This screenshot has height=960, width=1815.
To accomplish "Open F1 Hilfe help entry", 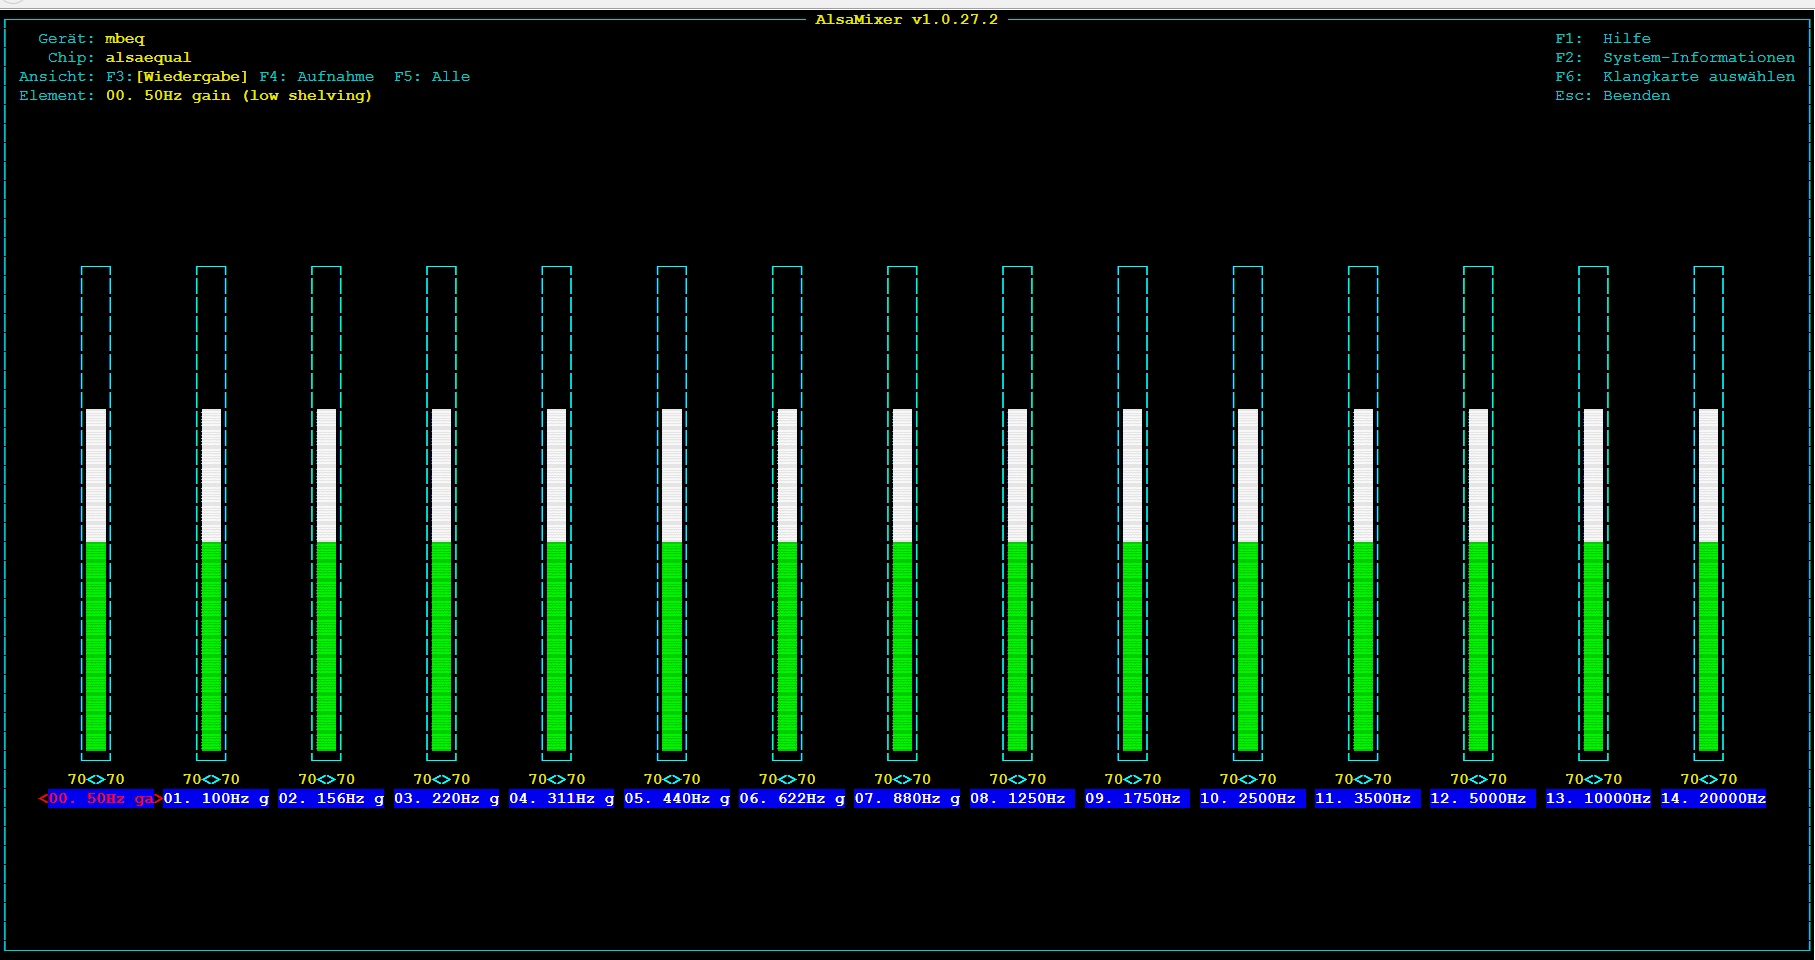I will [1603, 39].
